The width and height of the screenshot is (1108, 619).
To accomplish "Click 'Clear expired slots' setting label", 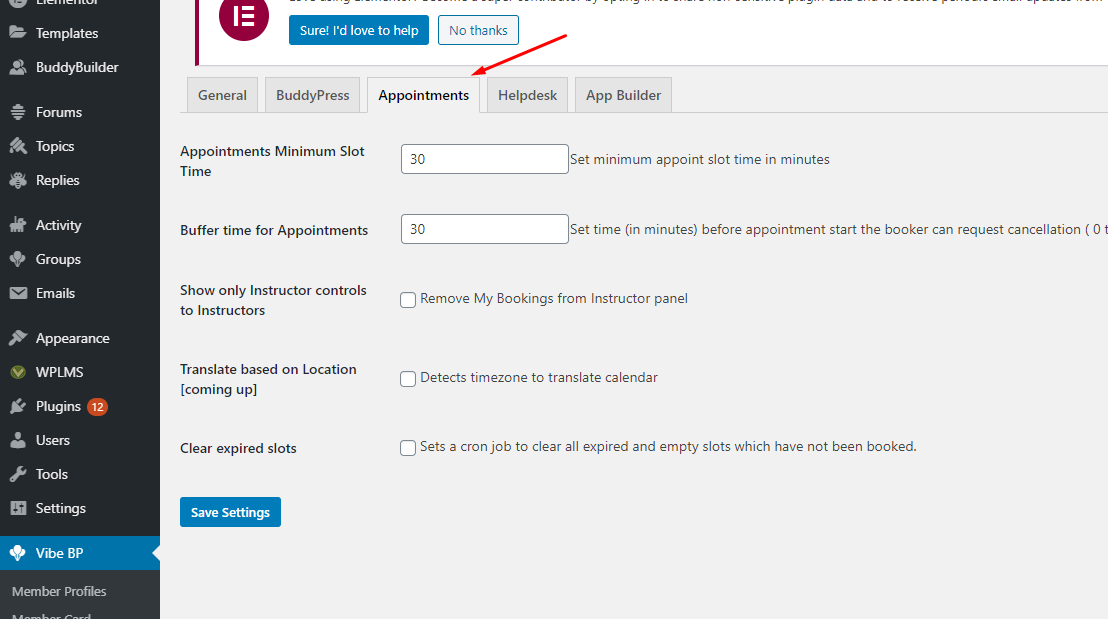I will coord(238,449).
